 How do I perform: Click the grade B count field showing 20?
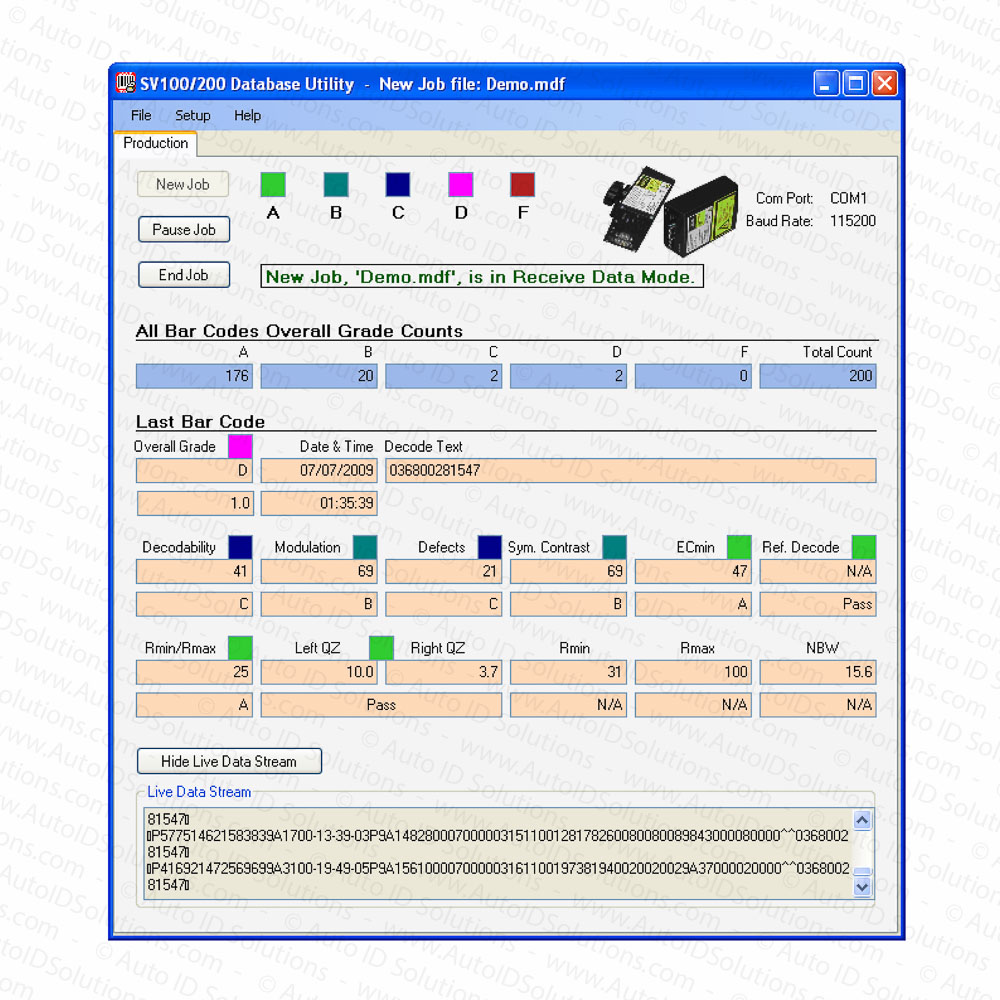click(319, 376)
